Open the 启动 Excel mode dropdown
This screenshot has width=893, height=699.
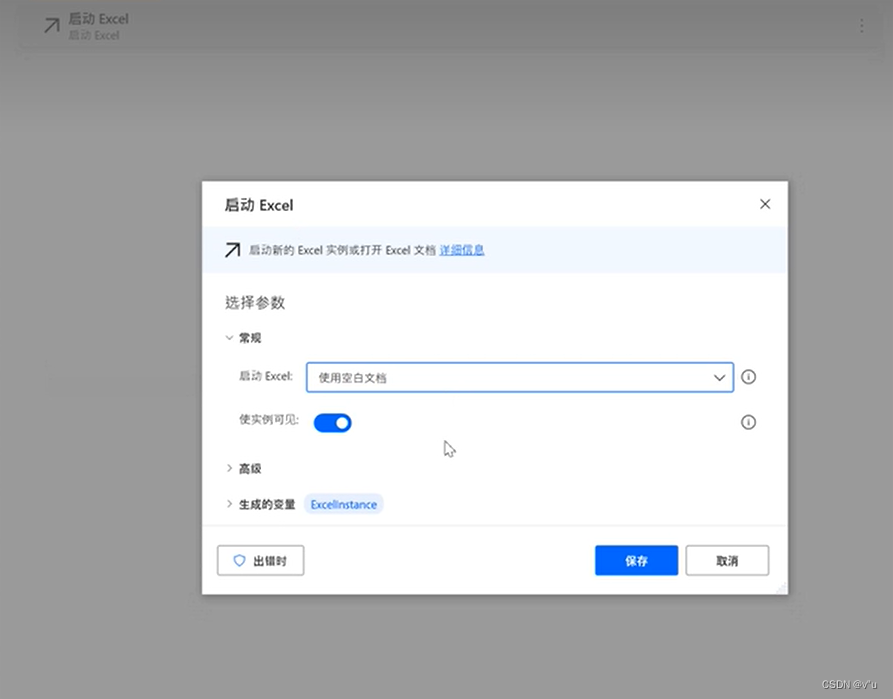coord(719,377)
